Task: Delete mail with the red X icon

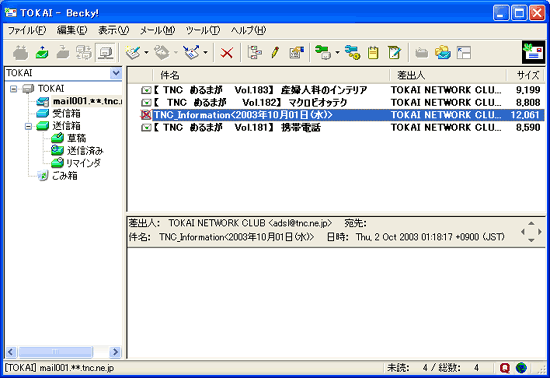Action: click(227, 53)
